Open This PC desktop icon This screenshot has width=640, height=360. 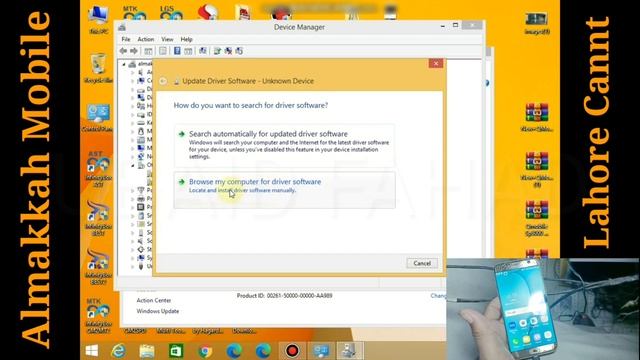point(98,19)
